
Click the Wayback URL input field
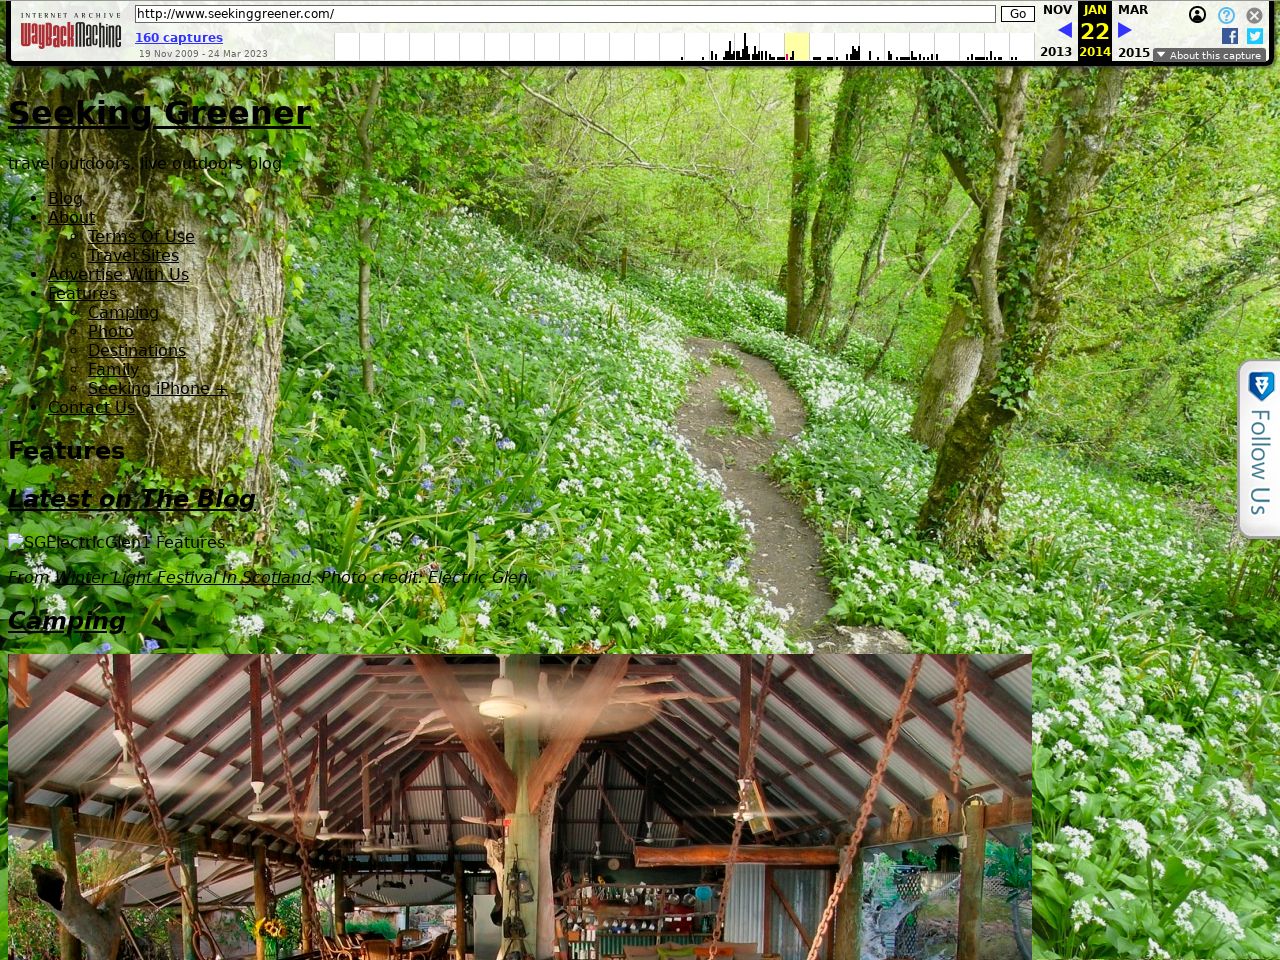coord(565,14)
